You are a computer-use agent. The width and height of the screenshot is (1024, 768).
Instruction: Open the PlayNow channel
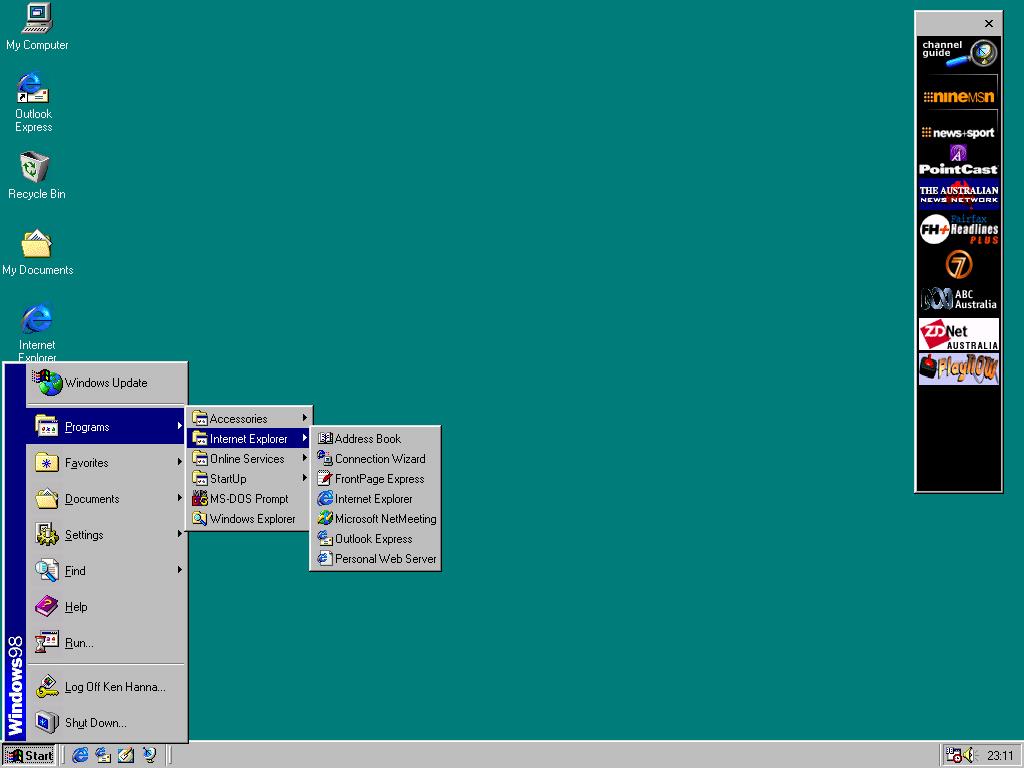pos(959,369)
